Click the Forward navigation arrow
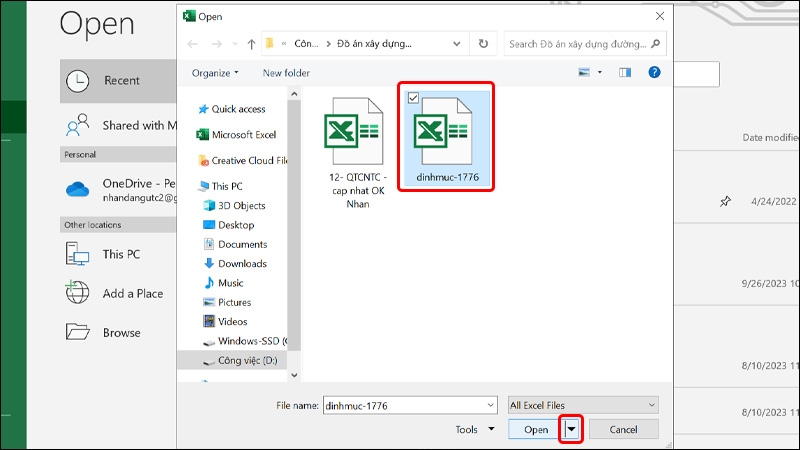 [x=217, y=44]
